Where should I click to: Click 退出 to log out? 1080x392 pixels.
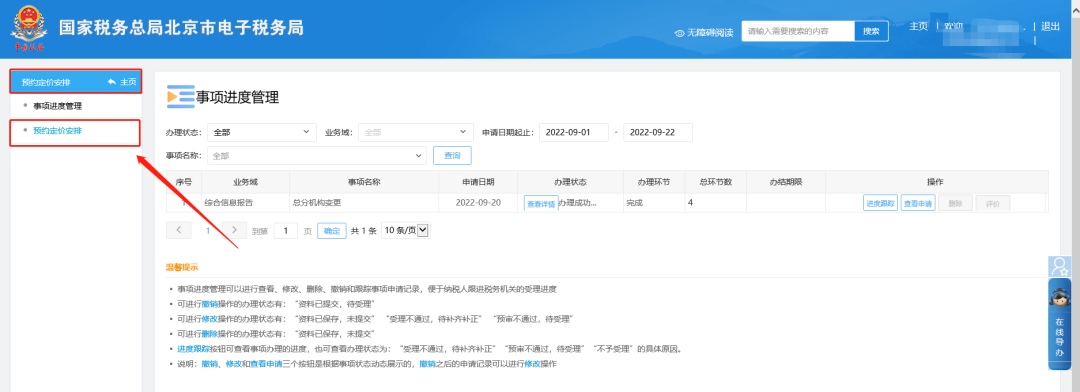[1050, 26]
